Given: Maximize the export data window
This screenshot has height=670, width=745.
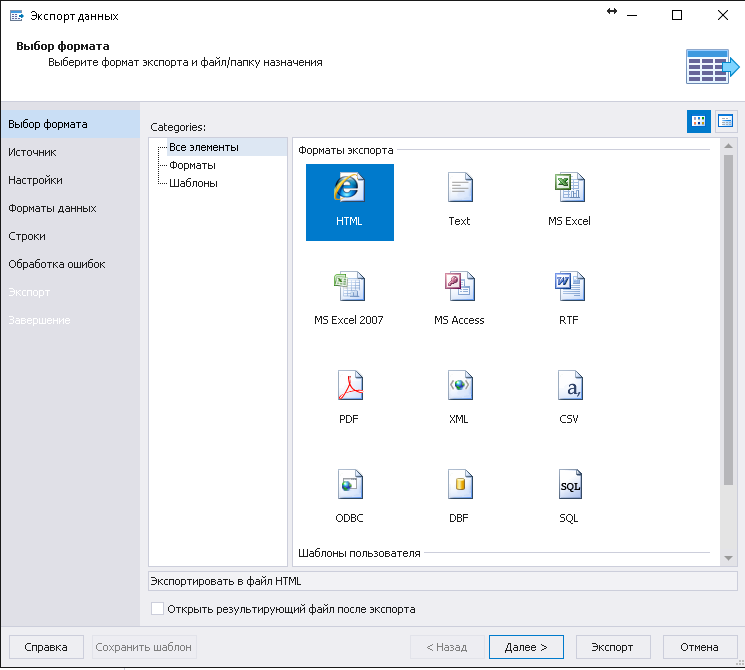Looking at the screenshot, I should tap(677, 15).
